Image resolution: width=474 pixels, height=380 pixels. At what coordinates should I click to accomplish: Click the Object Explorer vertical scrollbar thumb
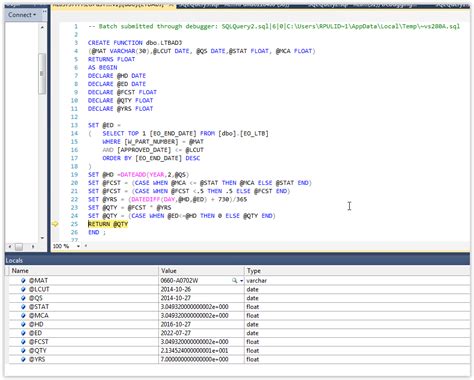[42, 73]
